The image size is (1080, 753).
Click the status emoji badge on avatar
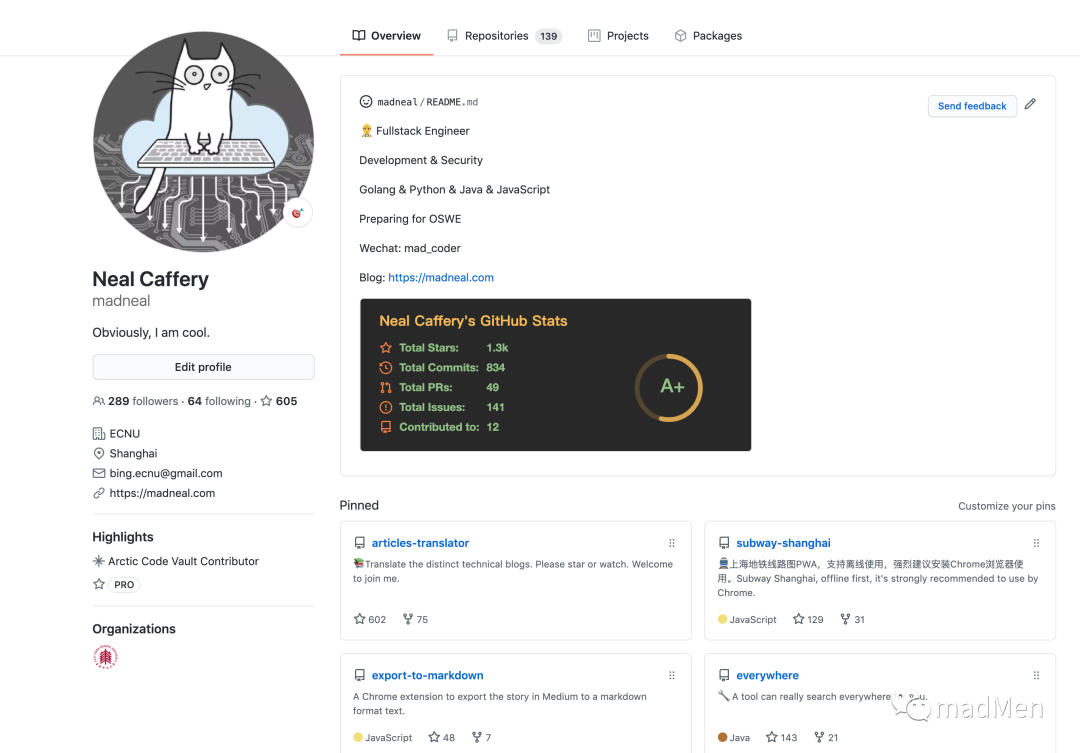[298, 213]
